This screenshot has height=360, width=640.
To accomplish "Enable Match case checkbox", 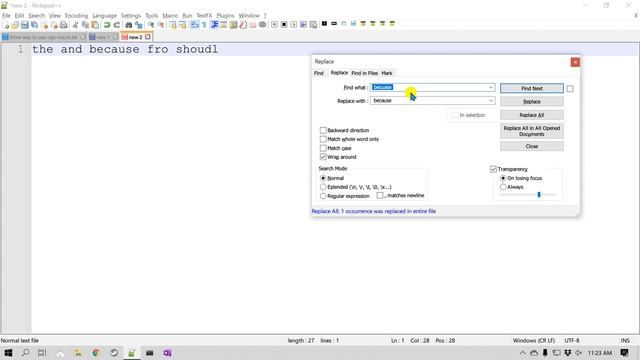I will point(323,148).
